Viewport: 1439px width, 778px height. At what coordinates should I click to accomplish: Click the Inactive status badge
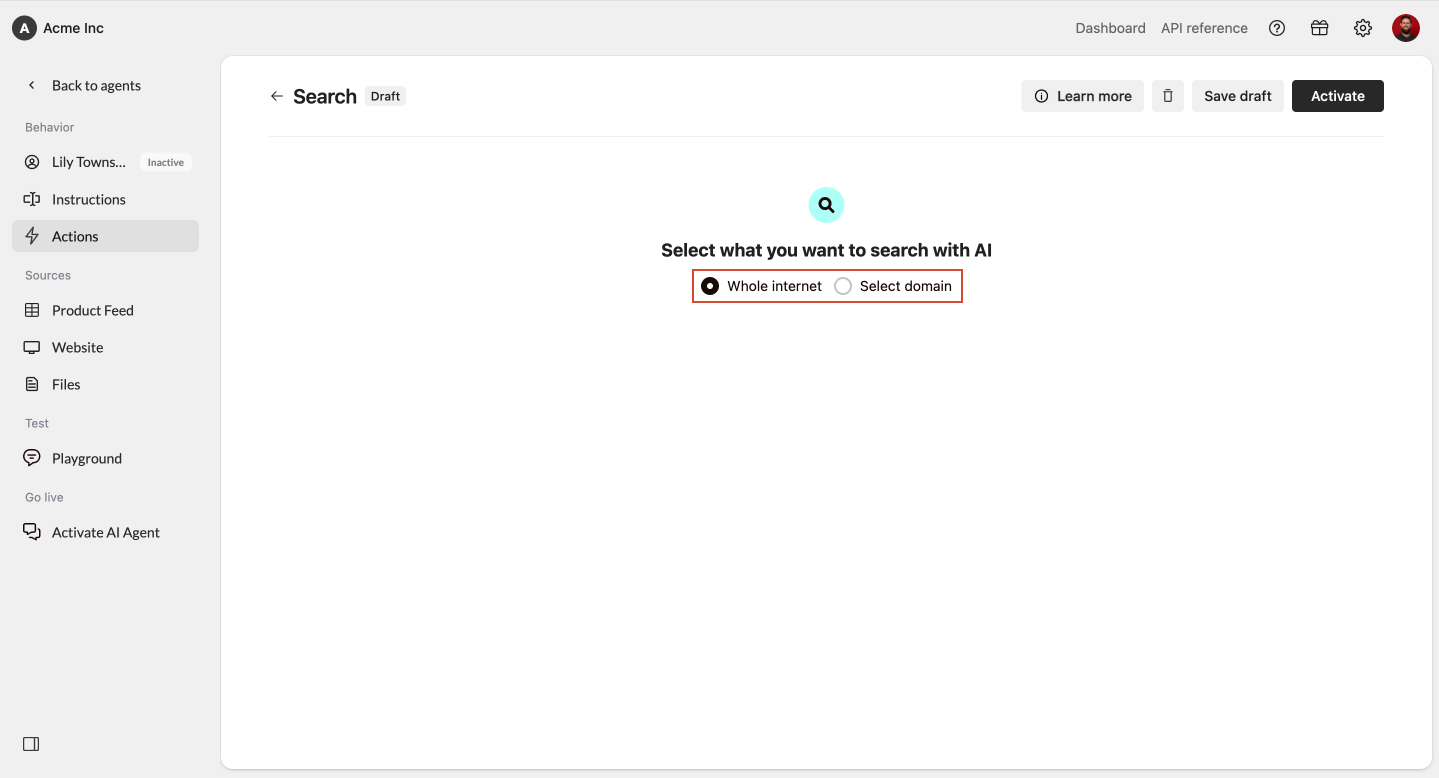coord(166,162)
